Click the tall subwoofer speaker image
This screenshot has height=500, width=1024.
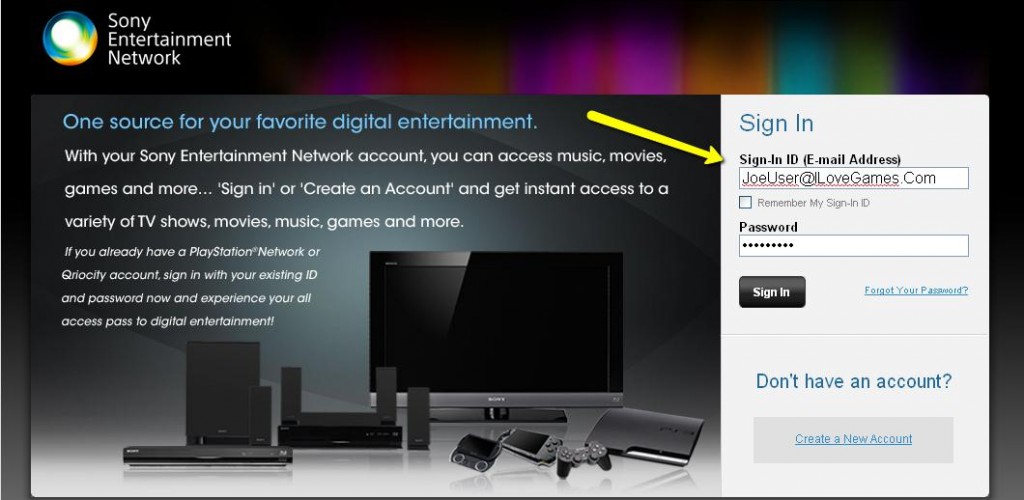[x=223, y=392]
